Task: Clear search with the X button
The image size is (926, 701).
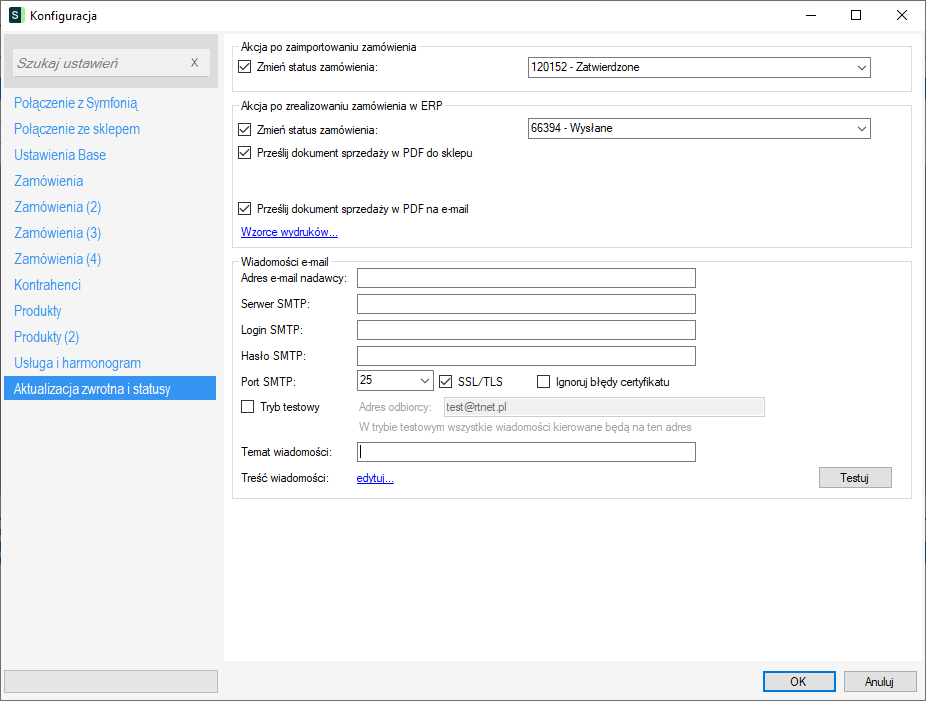Action: coord(195,63)
